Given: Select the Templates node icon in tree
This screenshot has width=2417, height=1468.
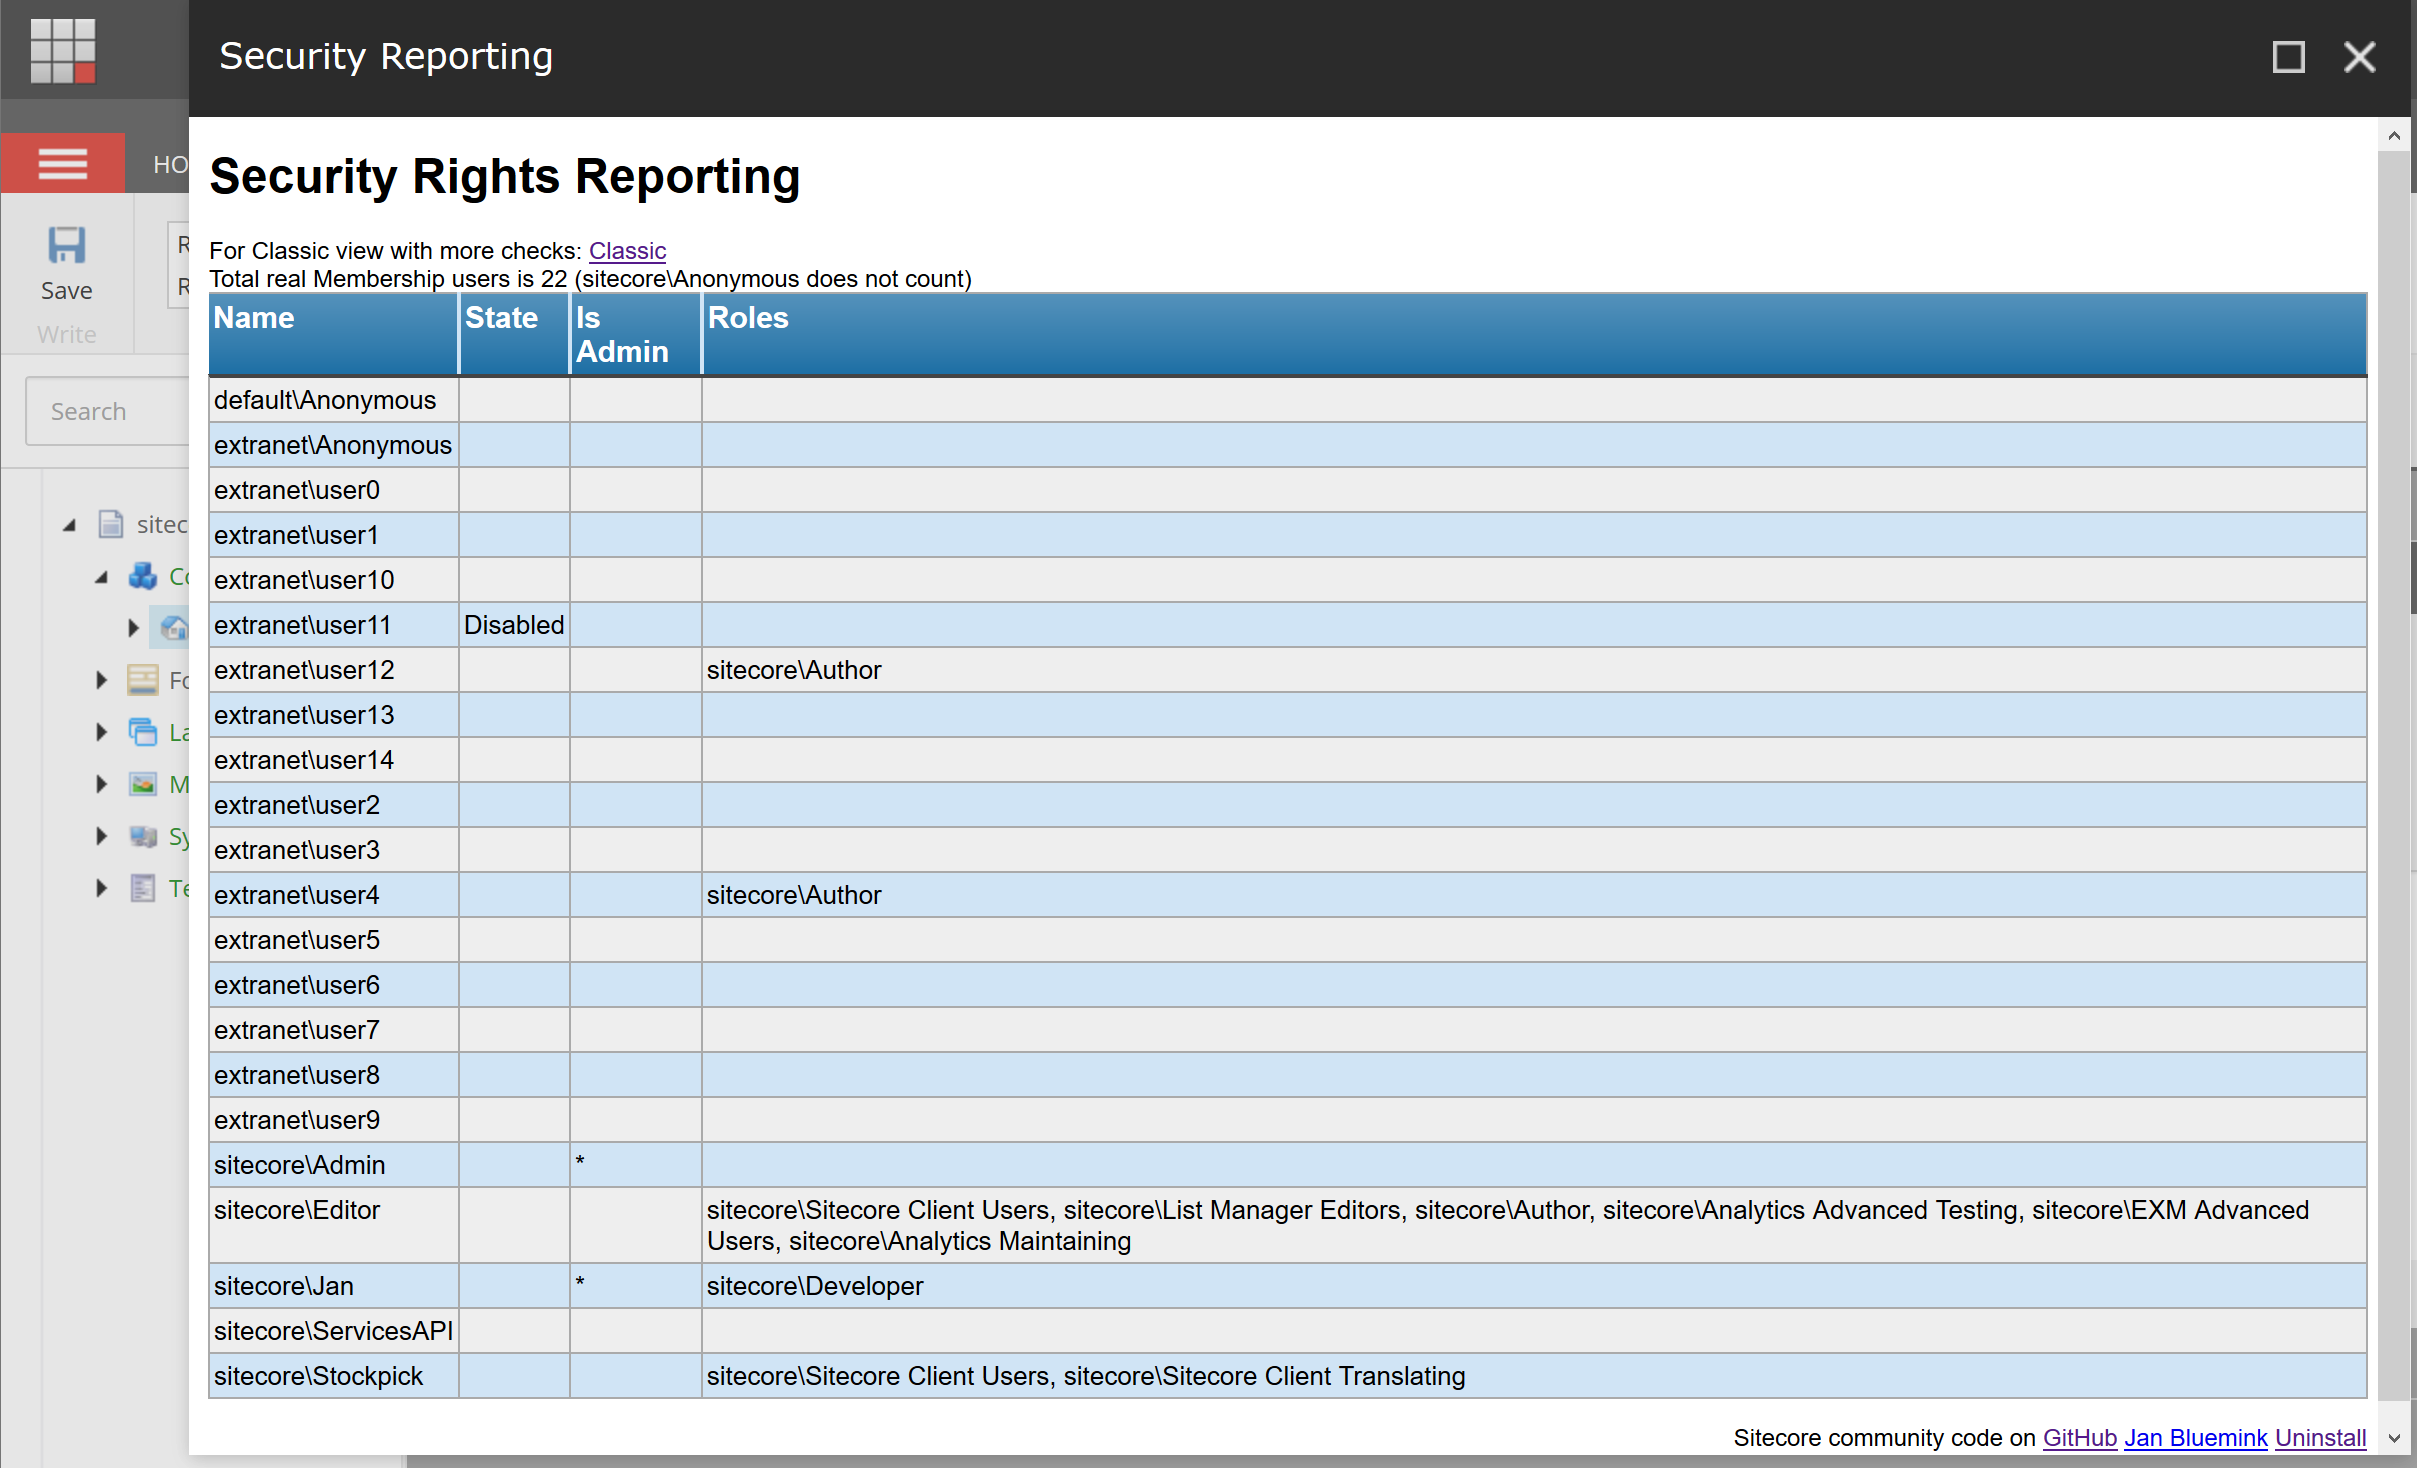Looking at the screenshot, I should [143, 888].
